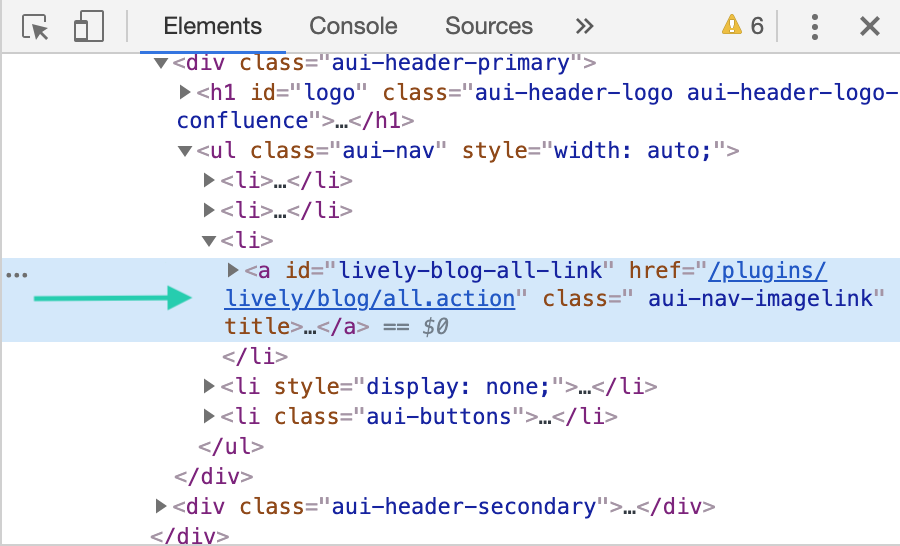Activate the inspect element picker icon
Screen dimensions: 900x546
point(36,27)
